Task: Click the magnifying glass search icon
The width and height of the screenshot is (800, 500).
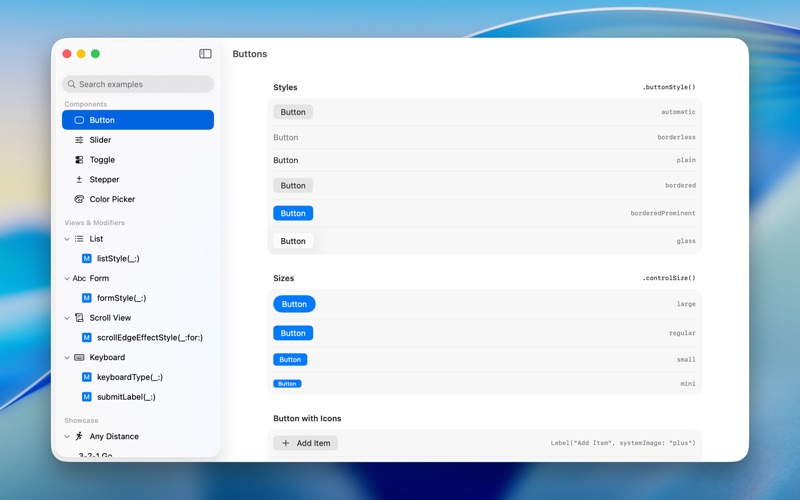Action: (71, 84)
